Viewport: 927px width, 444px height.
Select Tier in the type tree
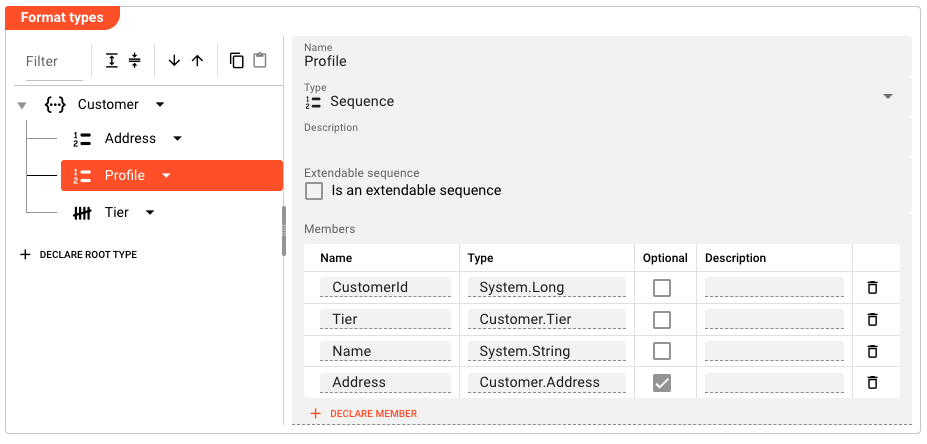(116, 213)
